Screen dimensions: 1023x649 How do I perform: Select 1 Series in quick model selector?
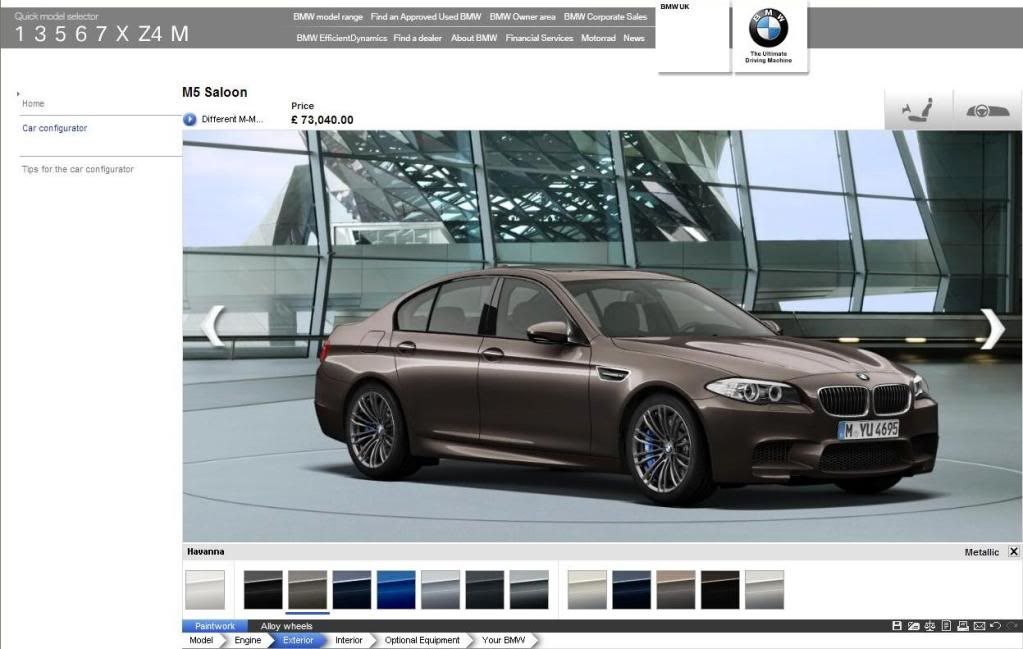[x=20, y=34]
